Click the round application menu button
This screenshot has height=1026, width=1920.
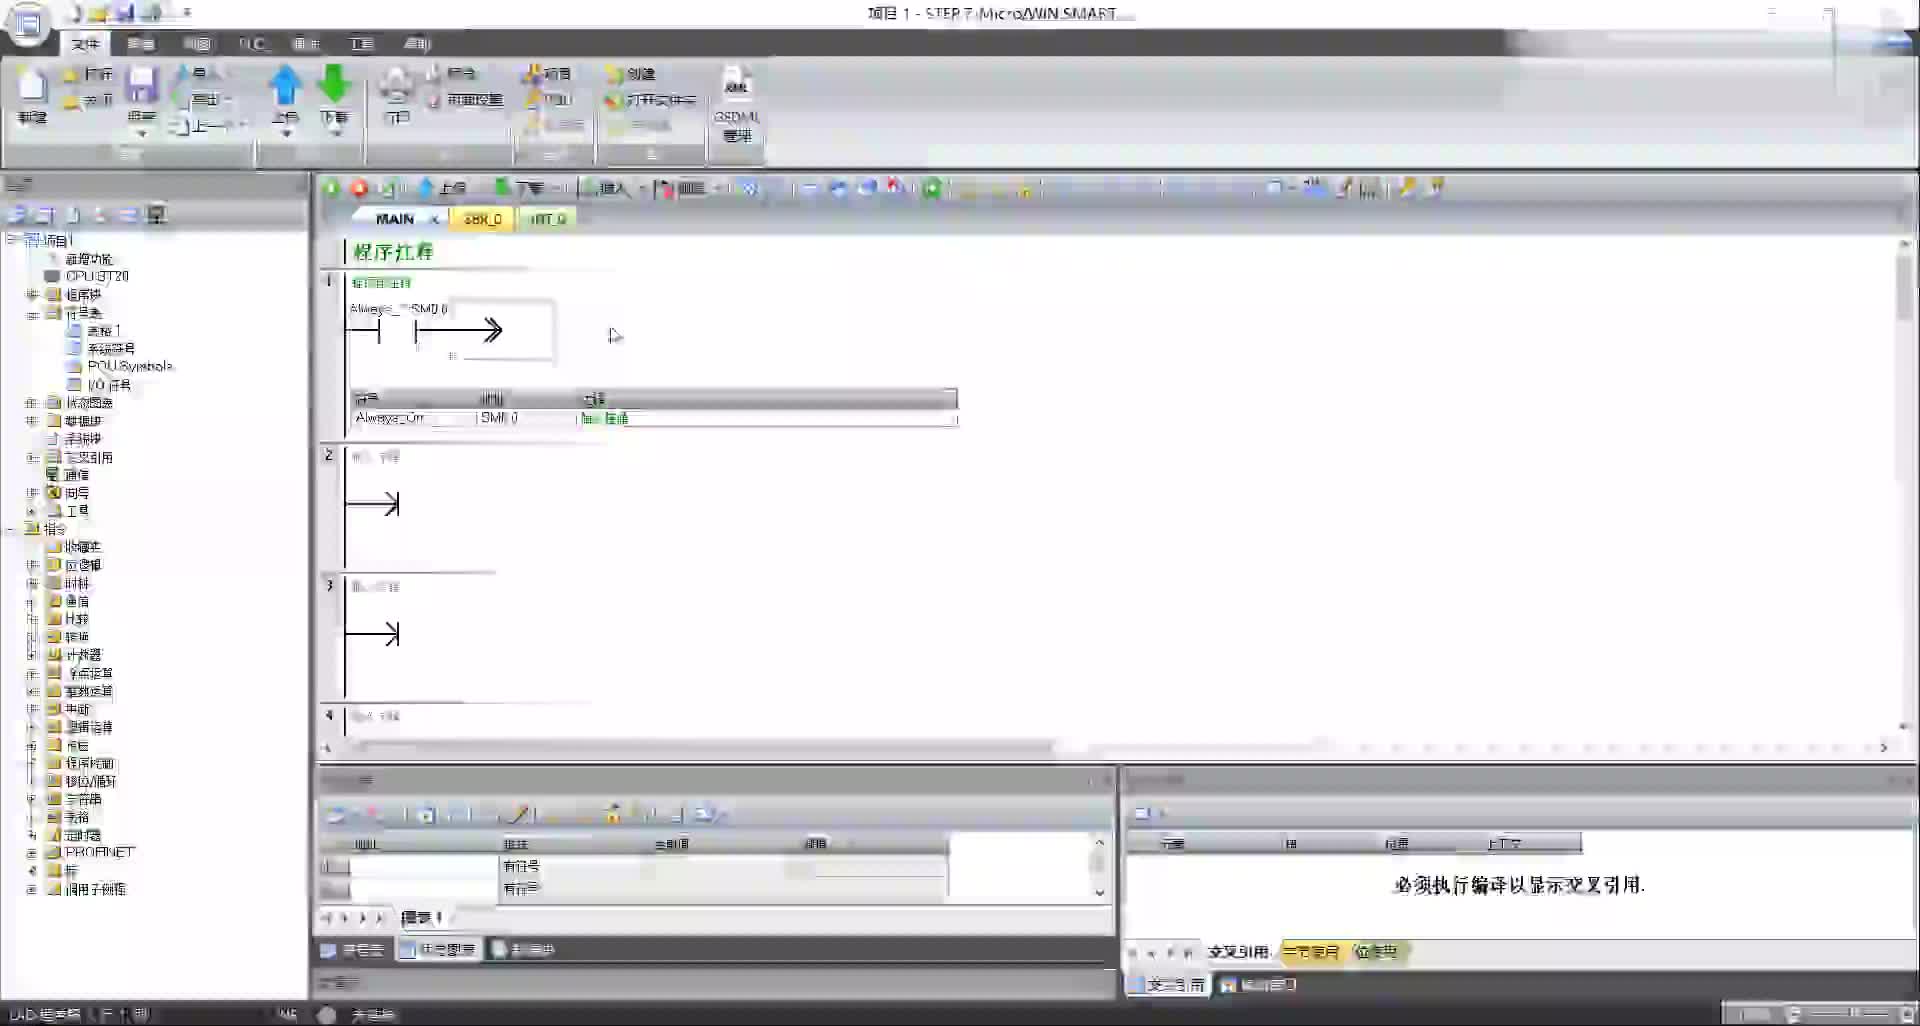(x=27, y=23)
